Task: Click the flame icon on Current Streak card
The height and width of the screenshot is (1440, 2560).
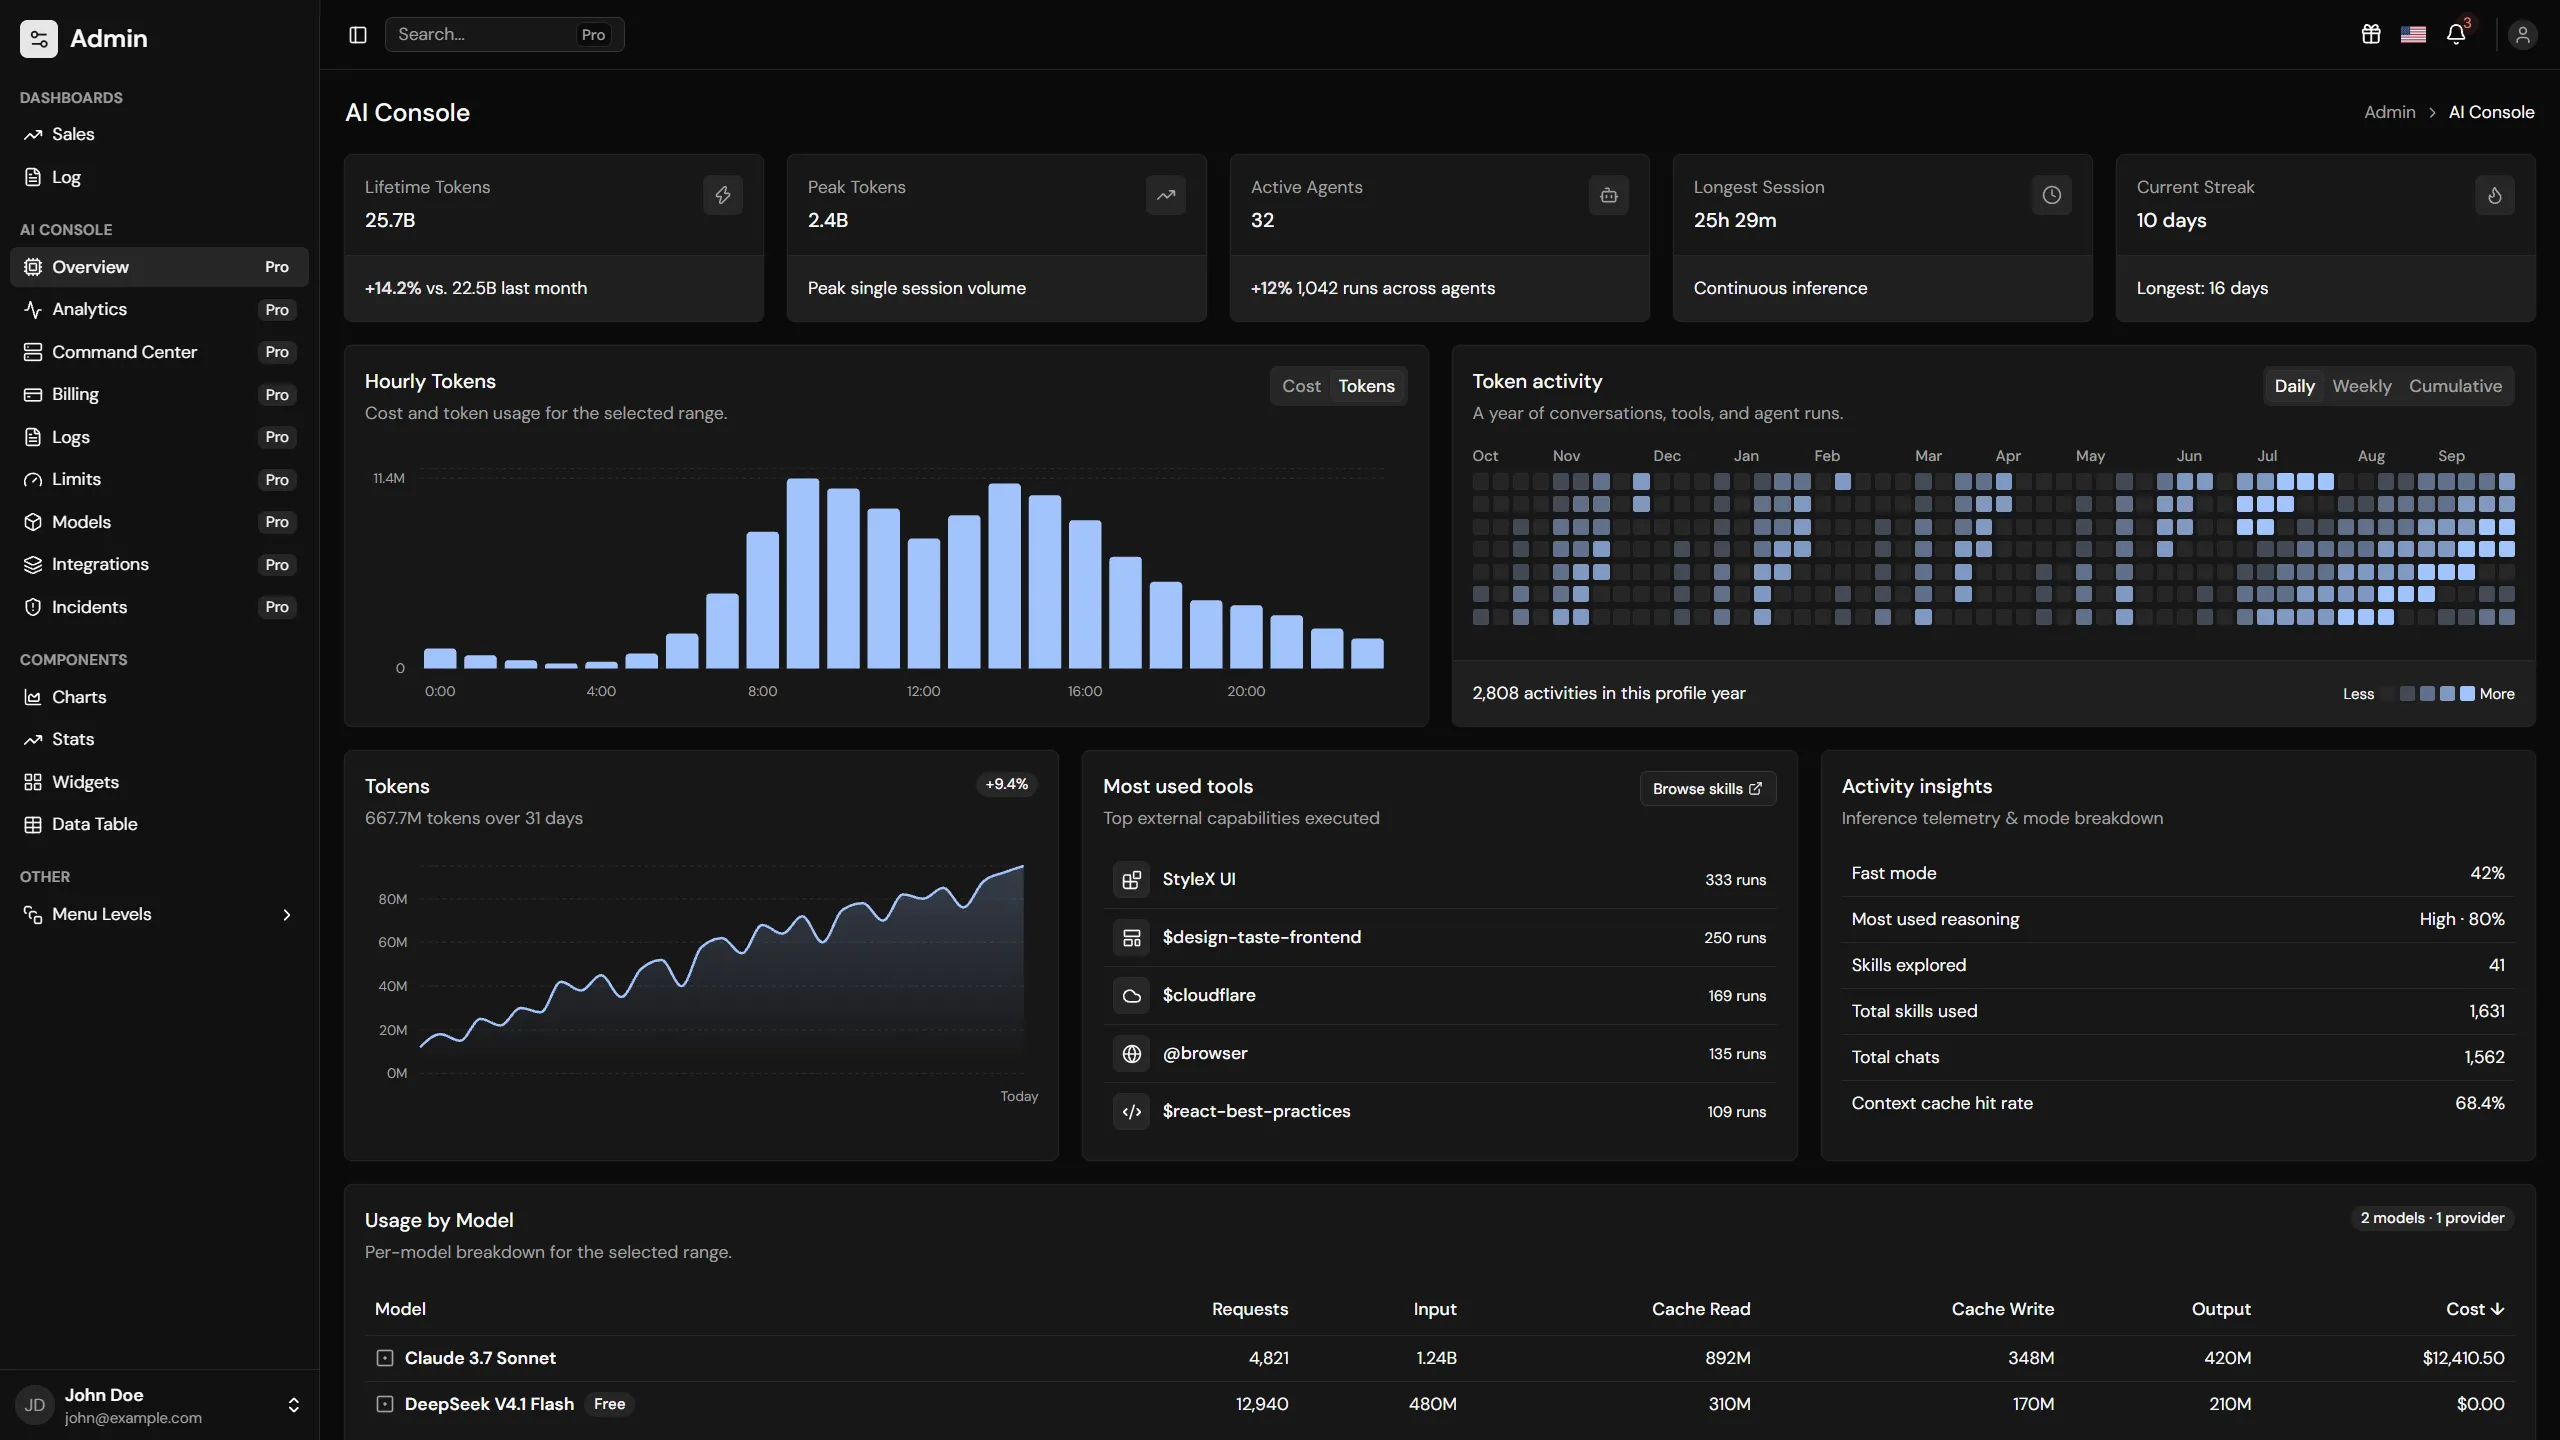Action: point(2495,195)
